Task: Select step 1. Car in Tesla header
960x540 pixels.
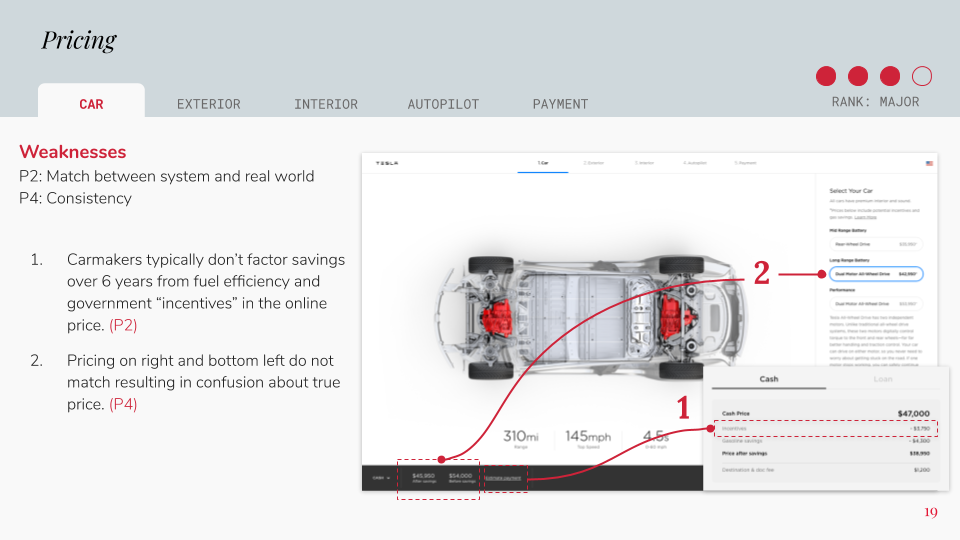Action: pos(543,163)
